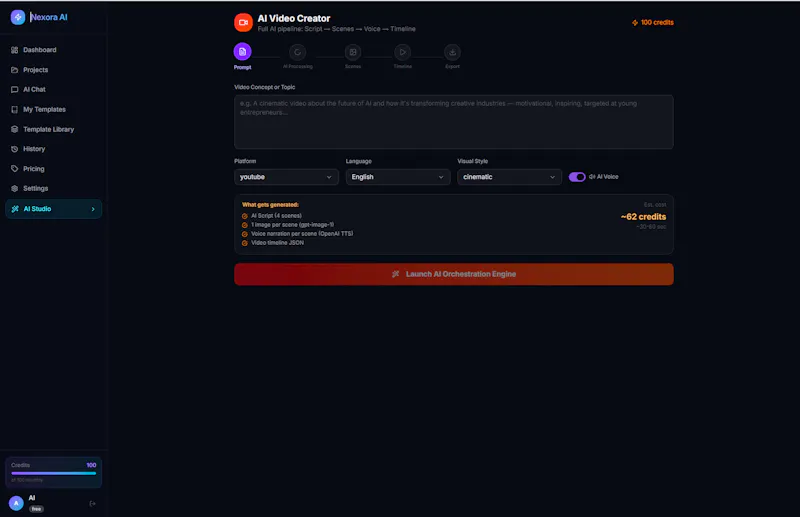Image resolution: width=800 pixels, height=517 pixels.
Task: Open Dashboard via its sidebar icon
Action: (14, 50)
